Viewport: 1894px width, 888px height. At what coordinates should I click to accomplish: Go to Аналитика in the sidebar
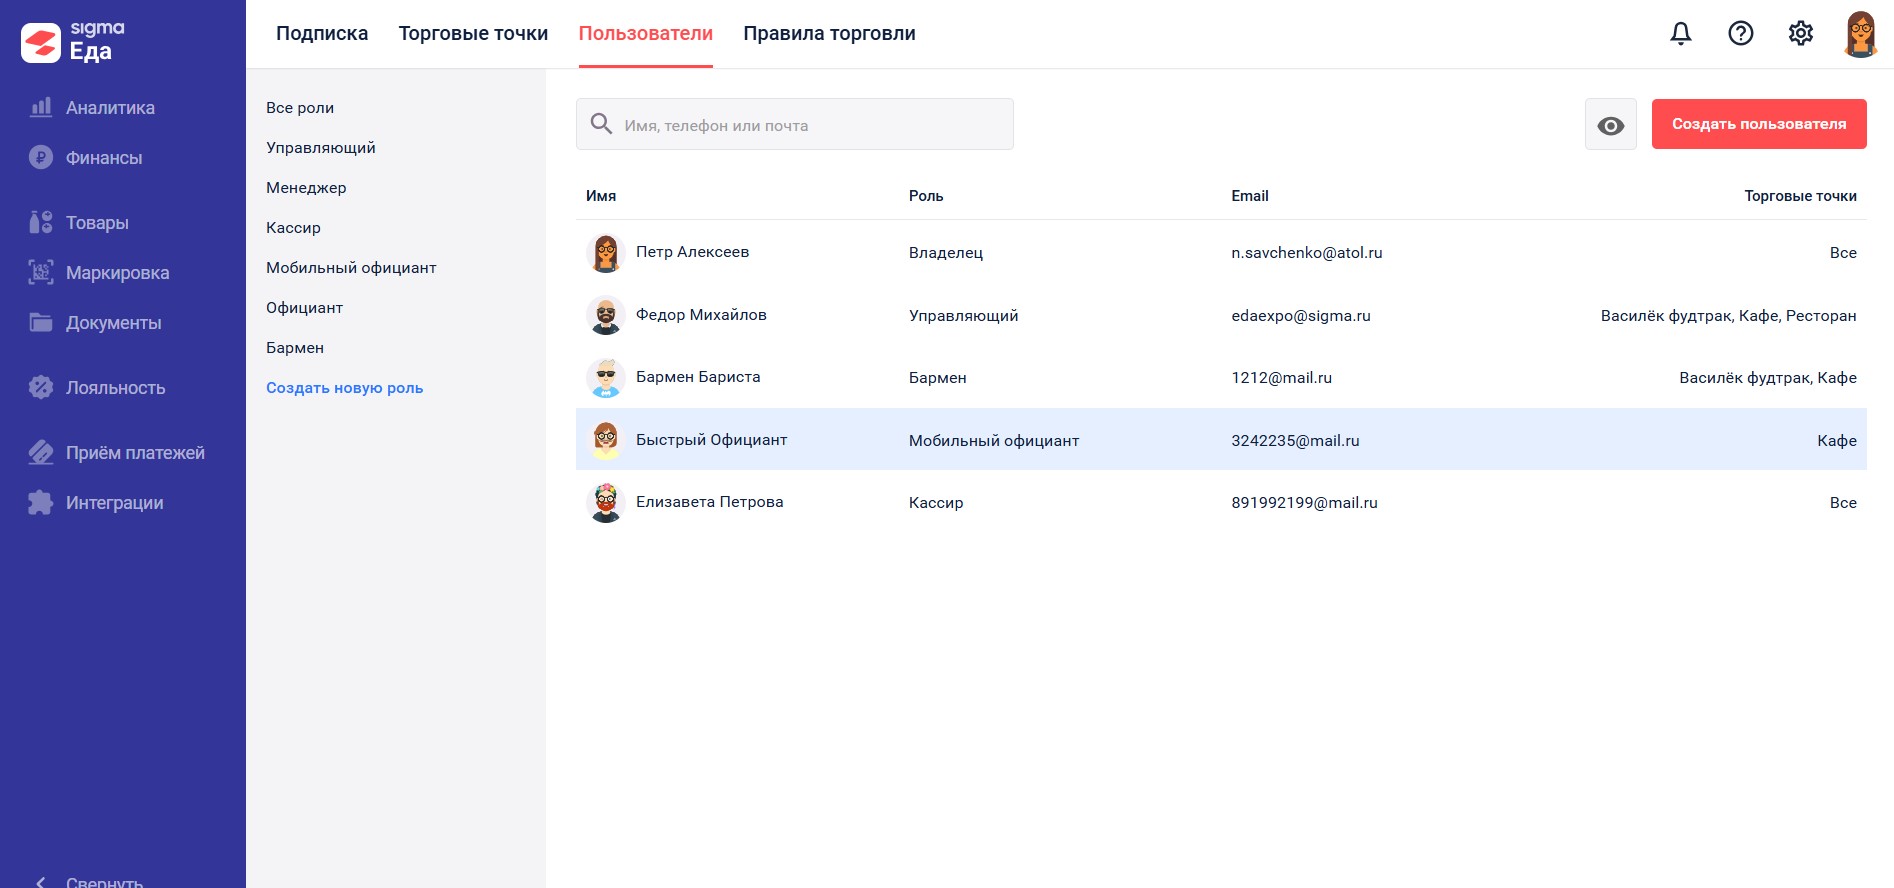click(110, 108)
